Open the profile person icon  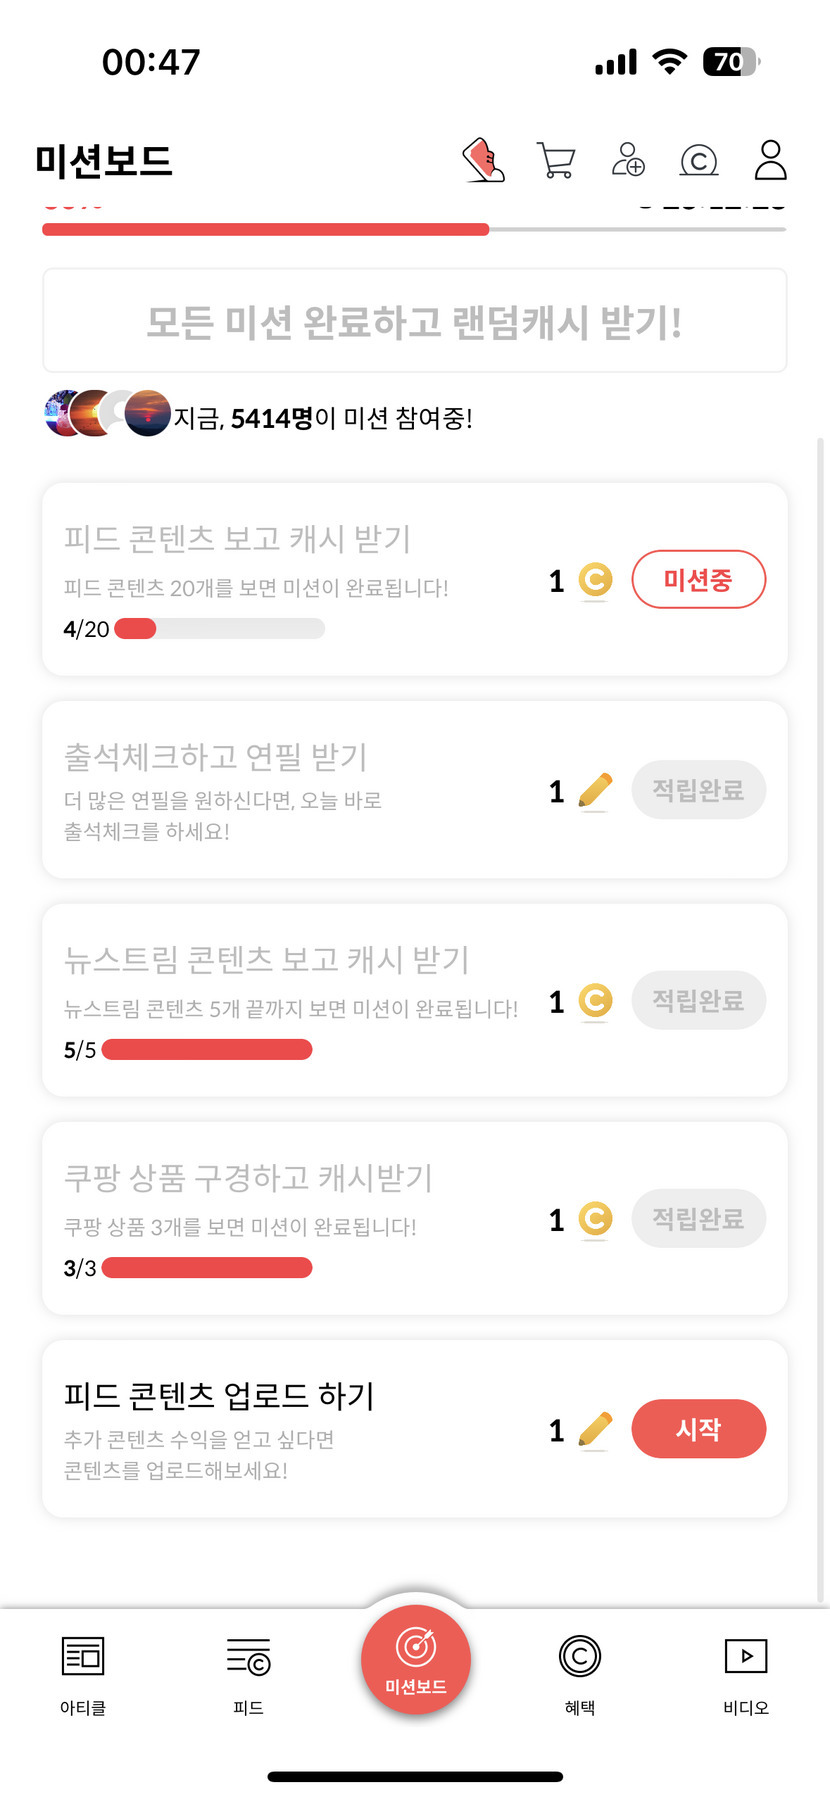[770, 160]
